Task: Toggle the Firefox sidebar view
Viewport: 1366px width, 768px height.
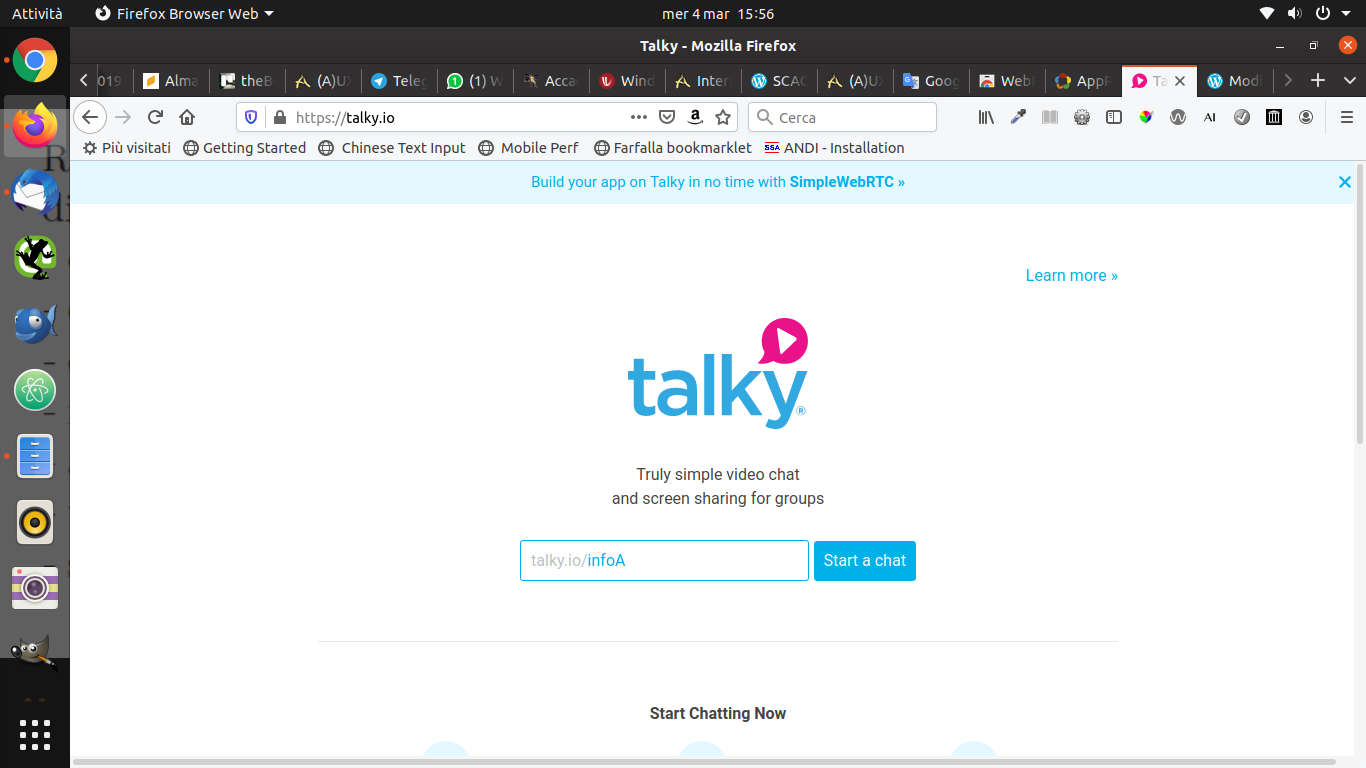Action: [1114, 117]
